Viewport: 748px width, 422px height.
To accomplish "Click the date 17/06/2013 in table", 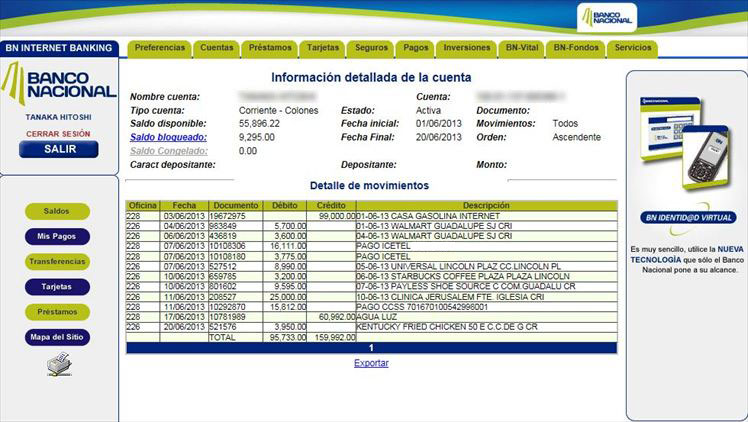I will [184, 317].
